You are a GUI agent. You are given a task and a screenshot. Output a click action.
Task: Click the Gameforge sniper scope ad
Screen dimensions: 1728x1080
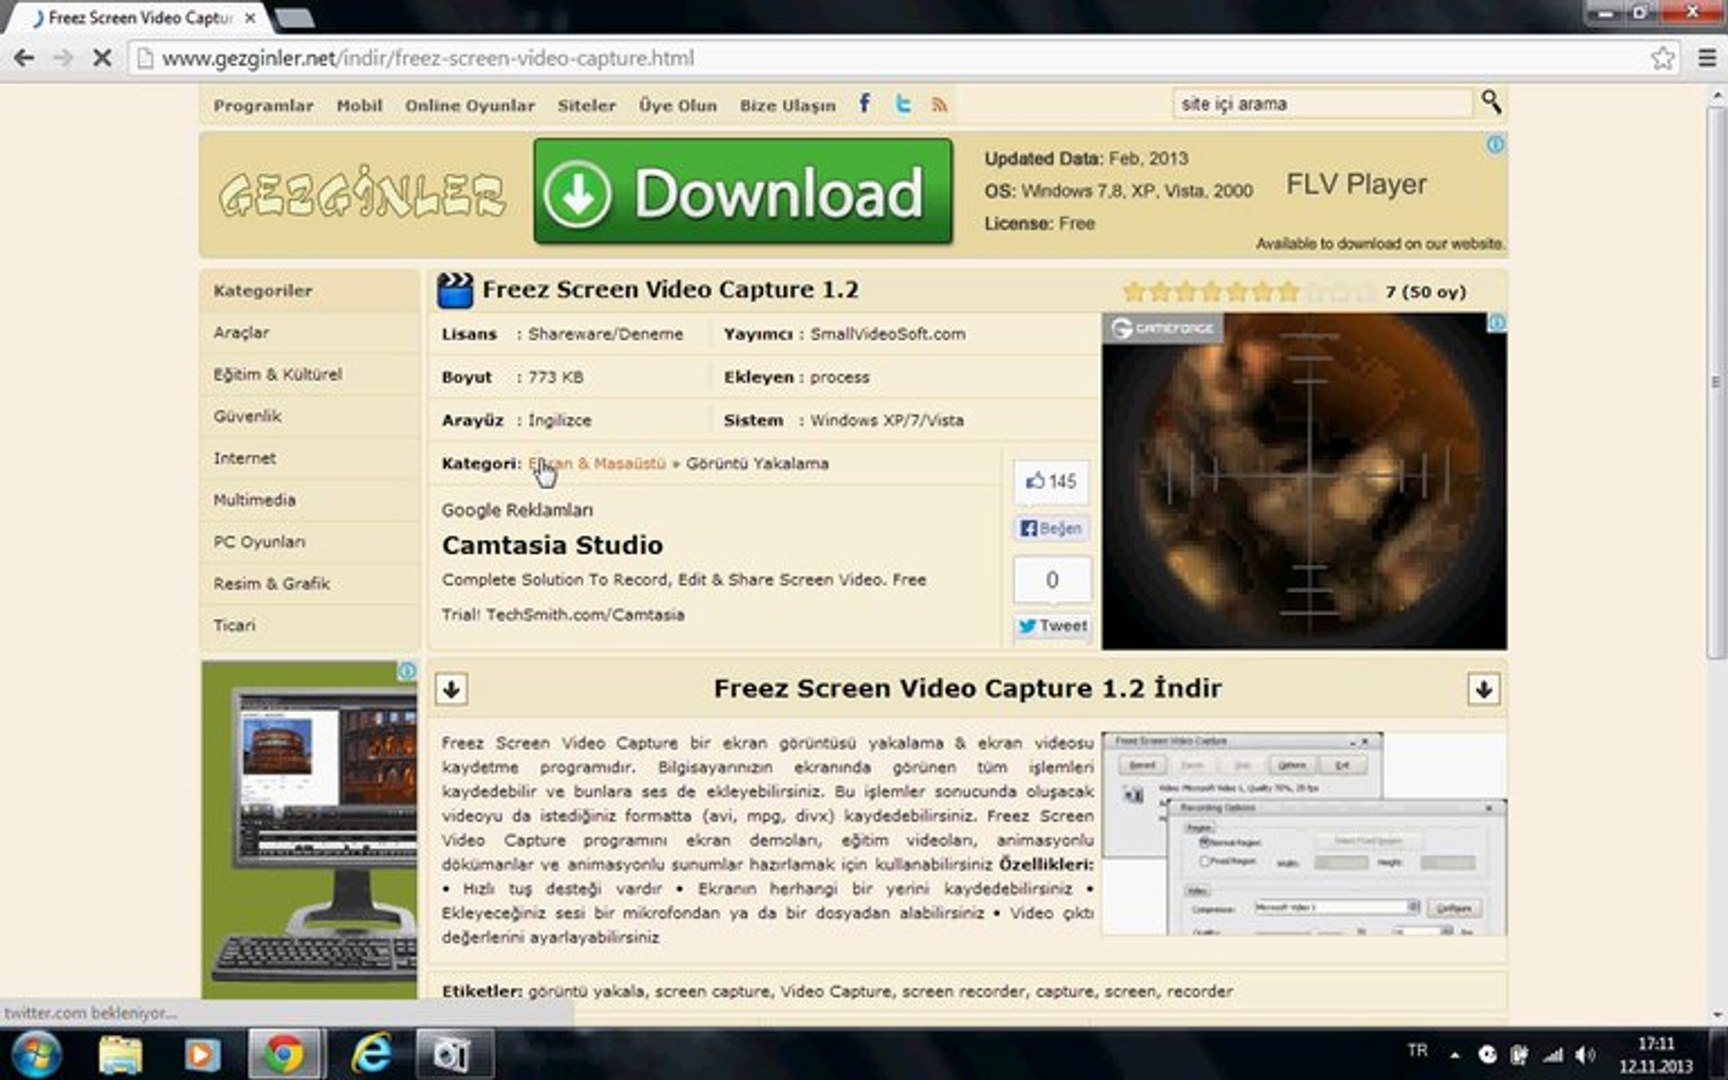(x=1304, y=481)
